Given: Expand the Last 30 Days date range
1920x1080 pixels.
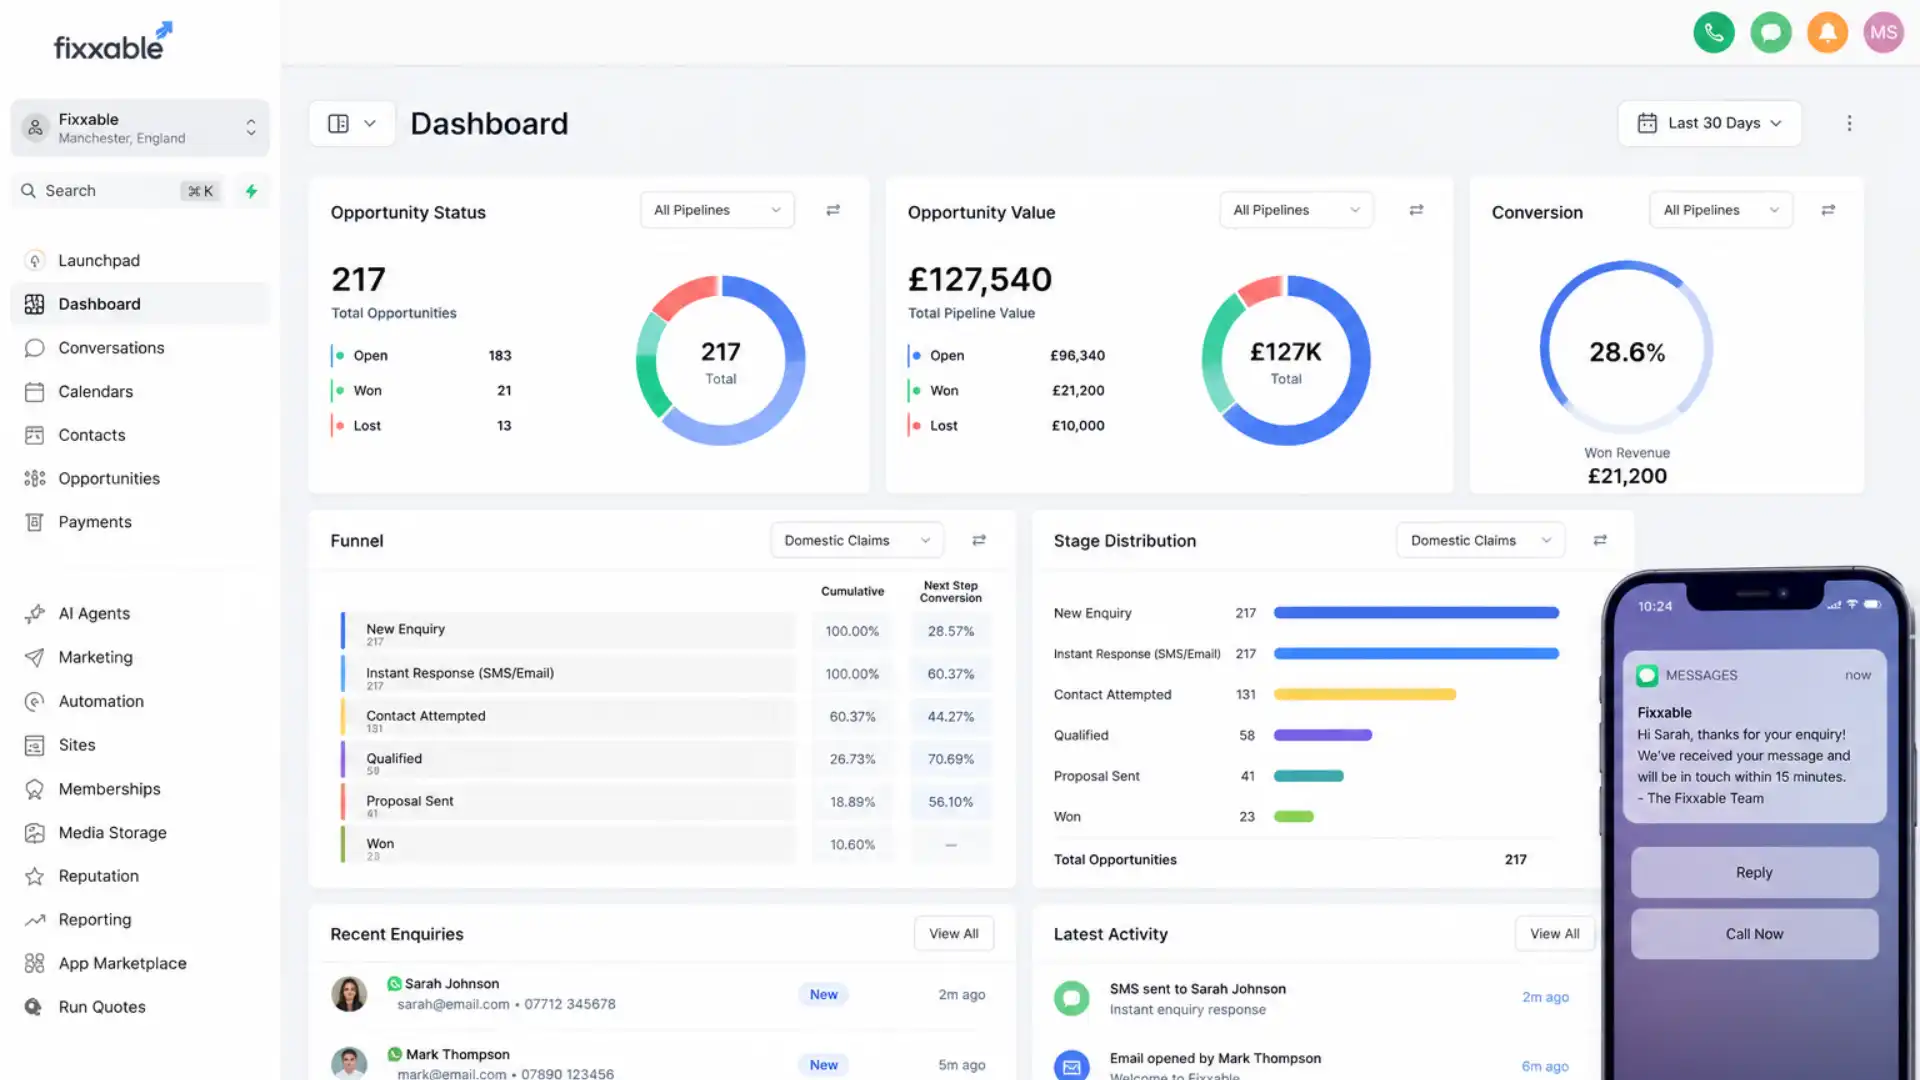Looking at the screenshot, I should (1710, 123).
